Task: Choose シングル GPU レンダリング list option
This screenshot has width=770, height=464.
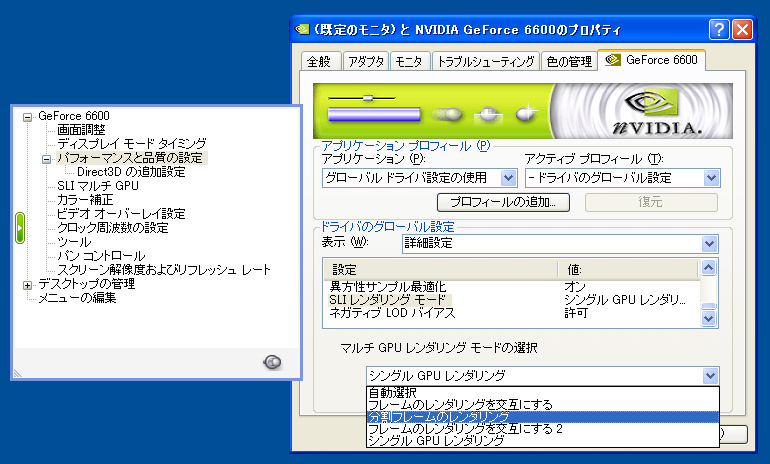Action: [543, 440]
